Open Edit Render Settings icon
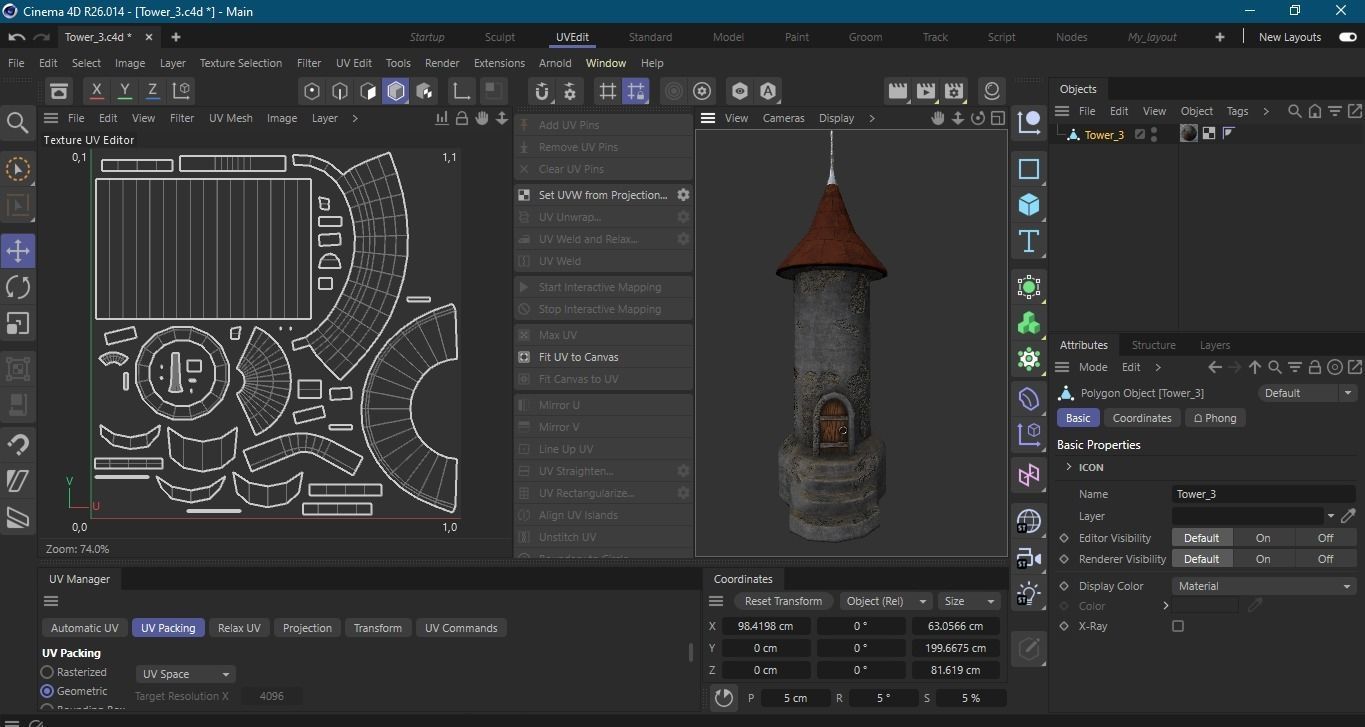The image size is (1365, 727). [x=954, y=91]
